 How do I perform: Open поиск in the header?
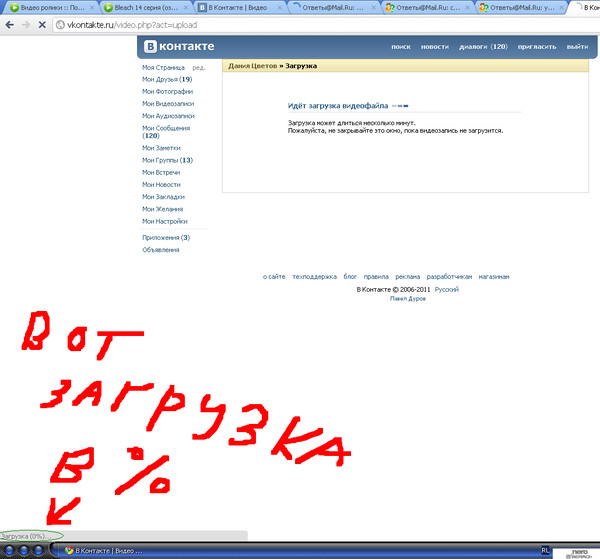(401, 47)
